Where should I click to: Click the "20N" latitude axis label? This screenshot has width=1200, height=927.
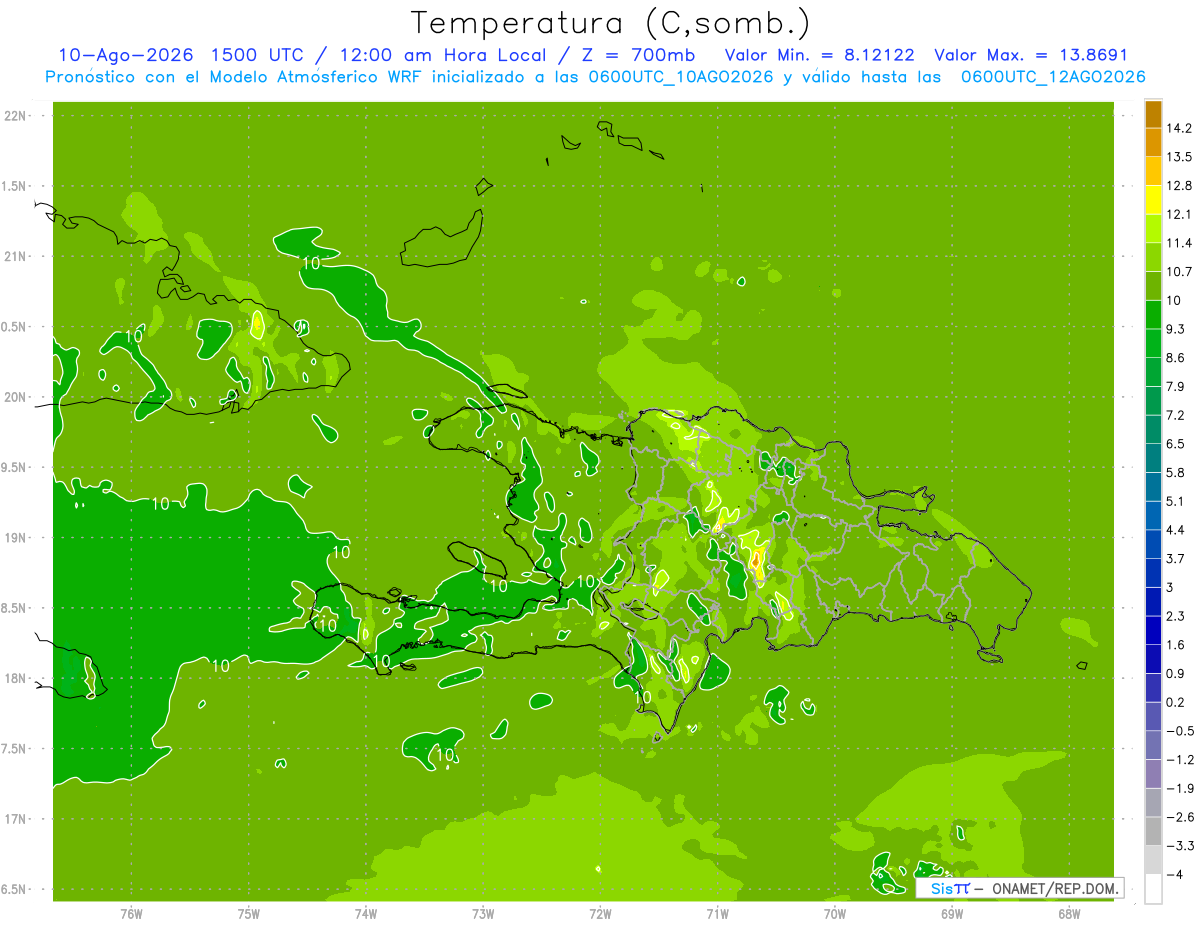15,397
